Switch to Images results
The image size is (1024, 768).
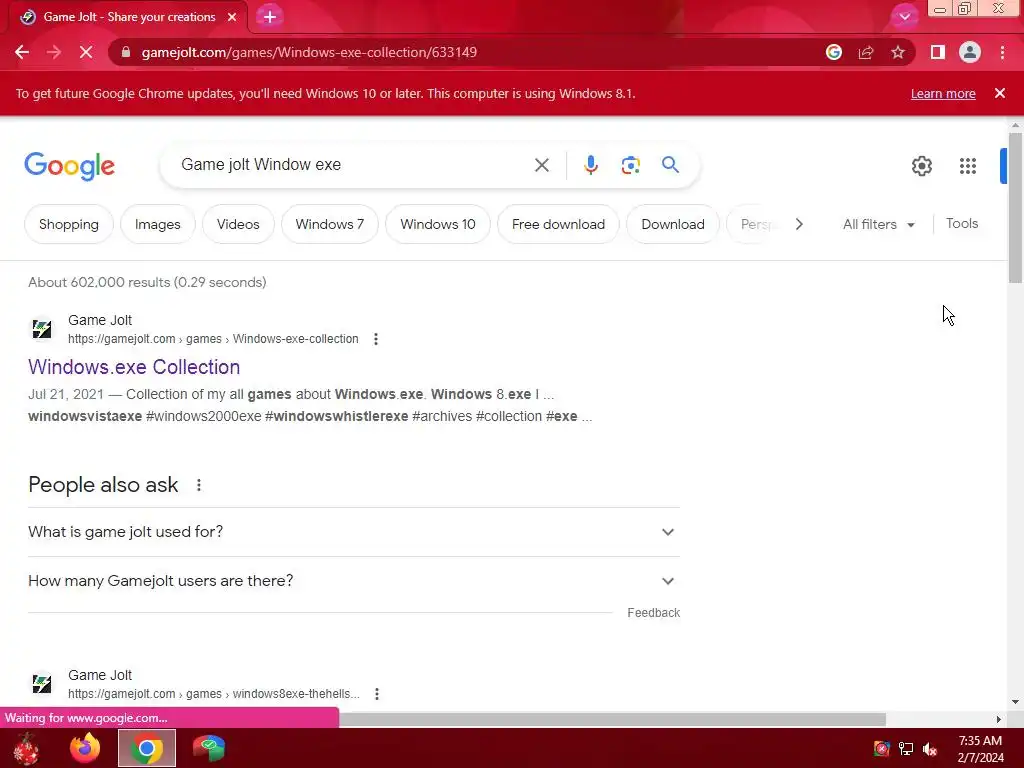click(157, 224)
